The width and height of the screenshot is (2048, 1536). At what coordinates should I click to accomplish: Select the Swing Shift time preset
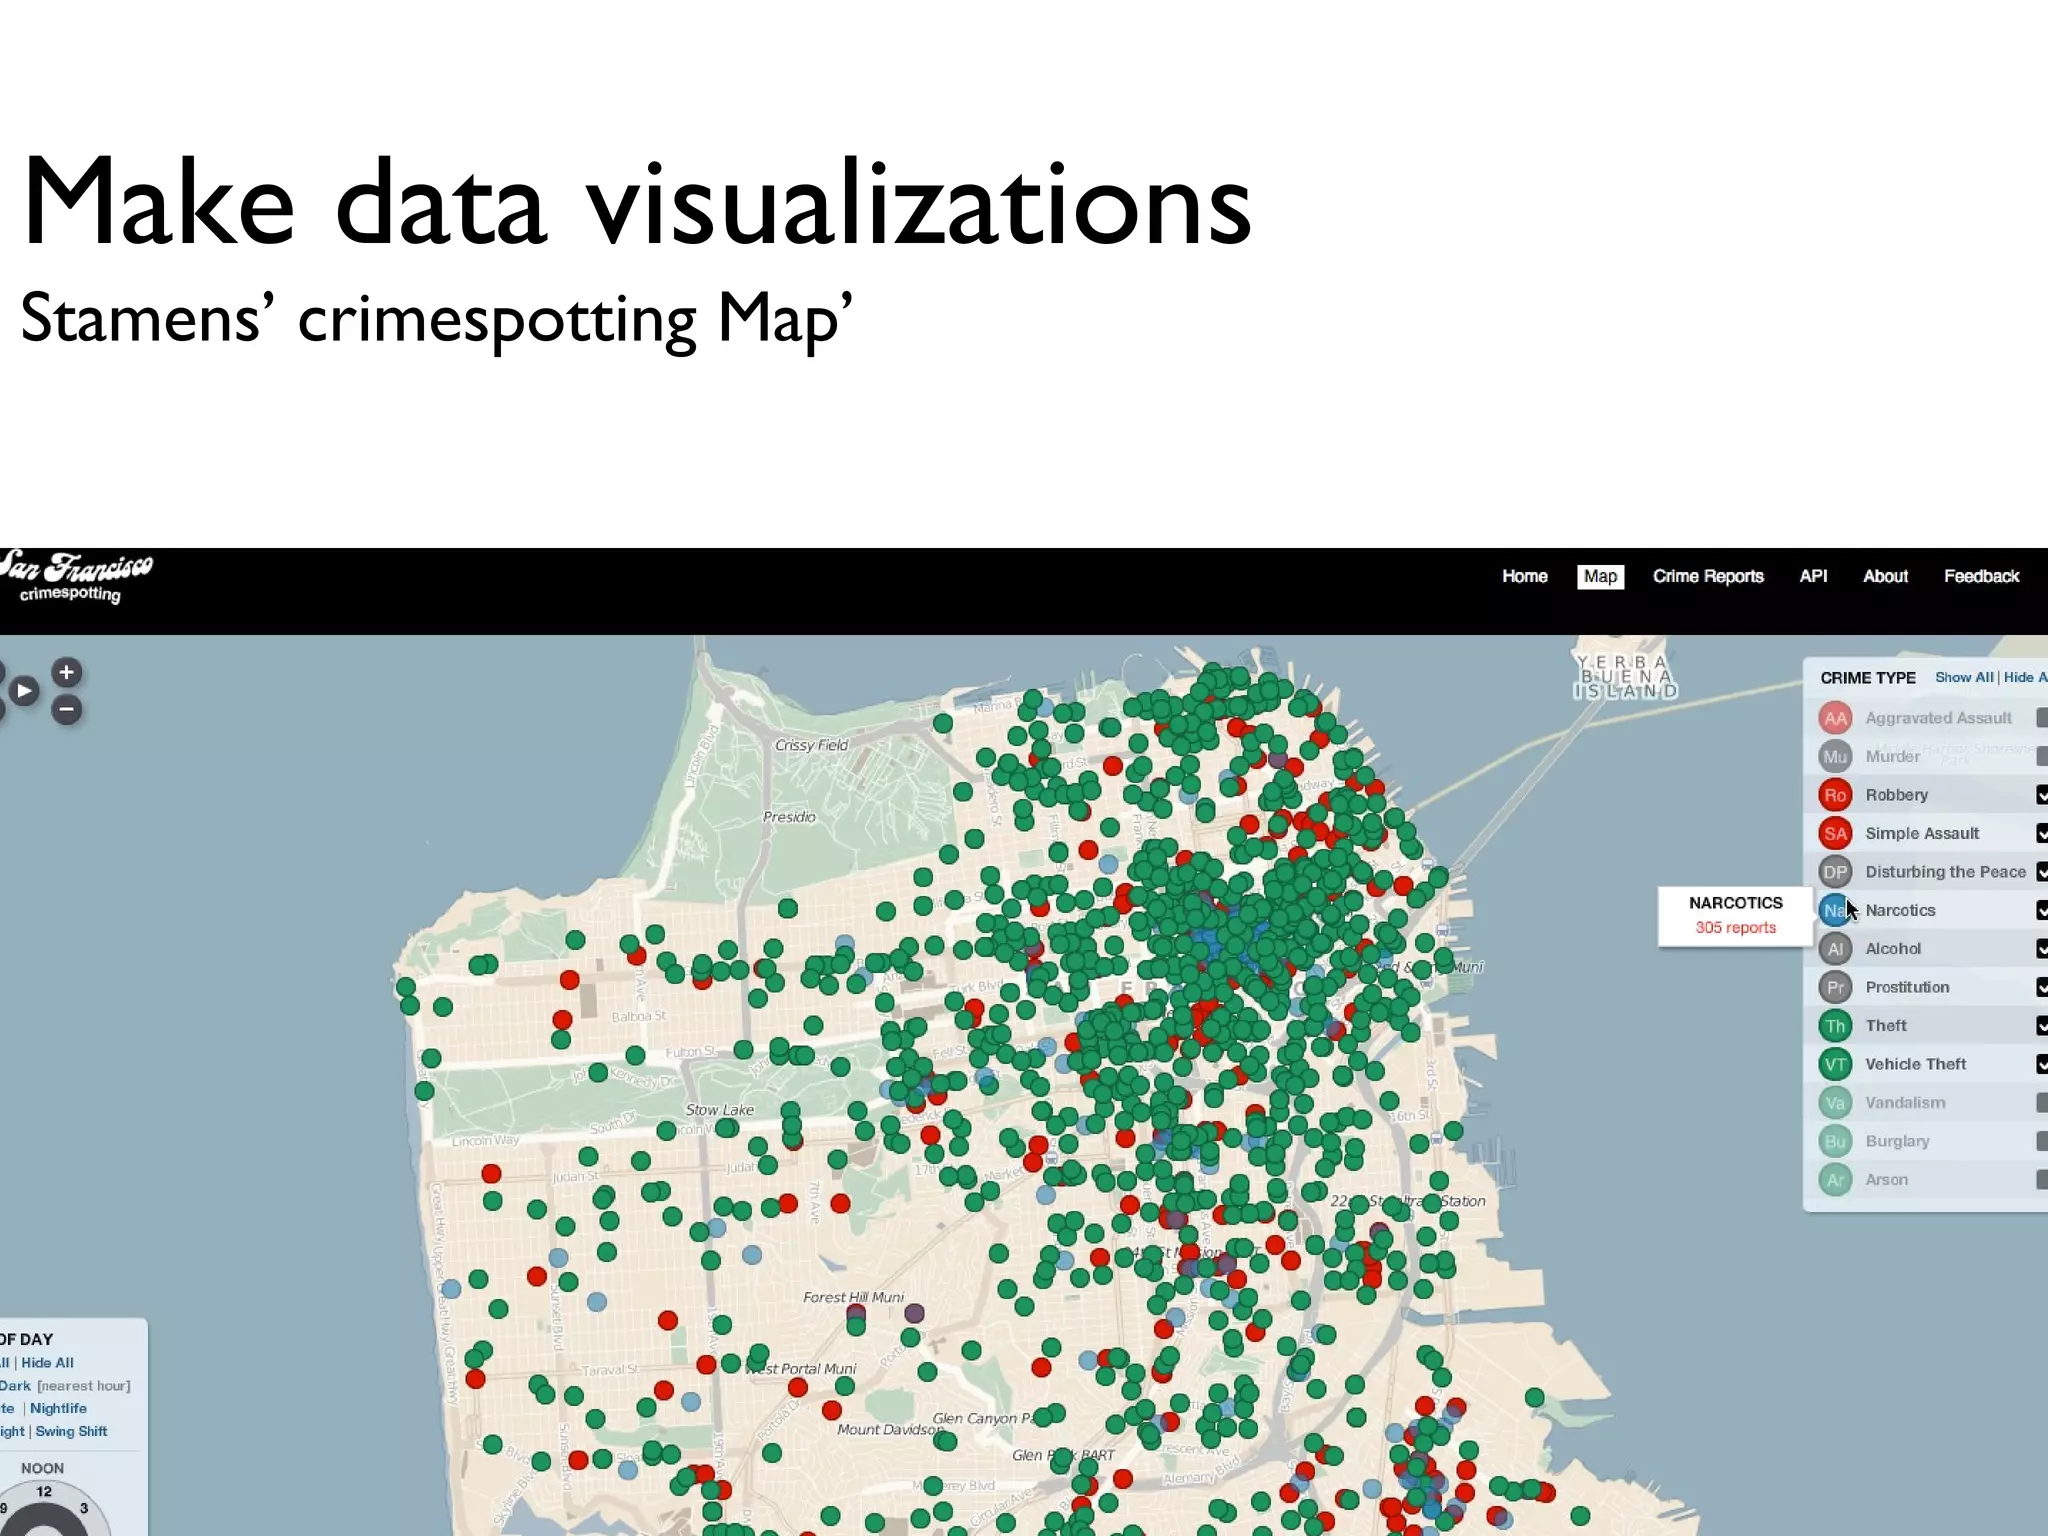click(71, 1432)
